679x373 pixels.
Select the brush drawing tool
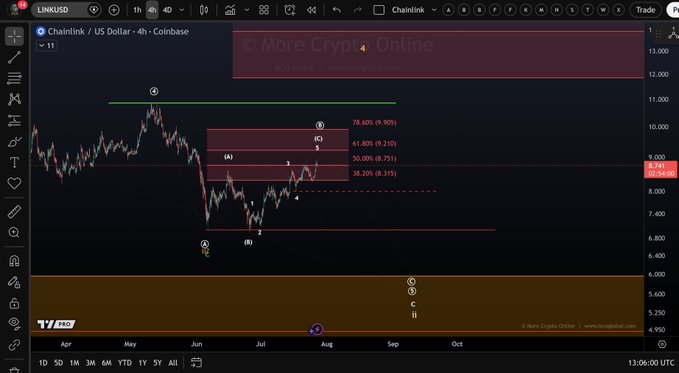14,142
